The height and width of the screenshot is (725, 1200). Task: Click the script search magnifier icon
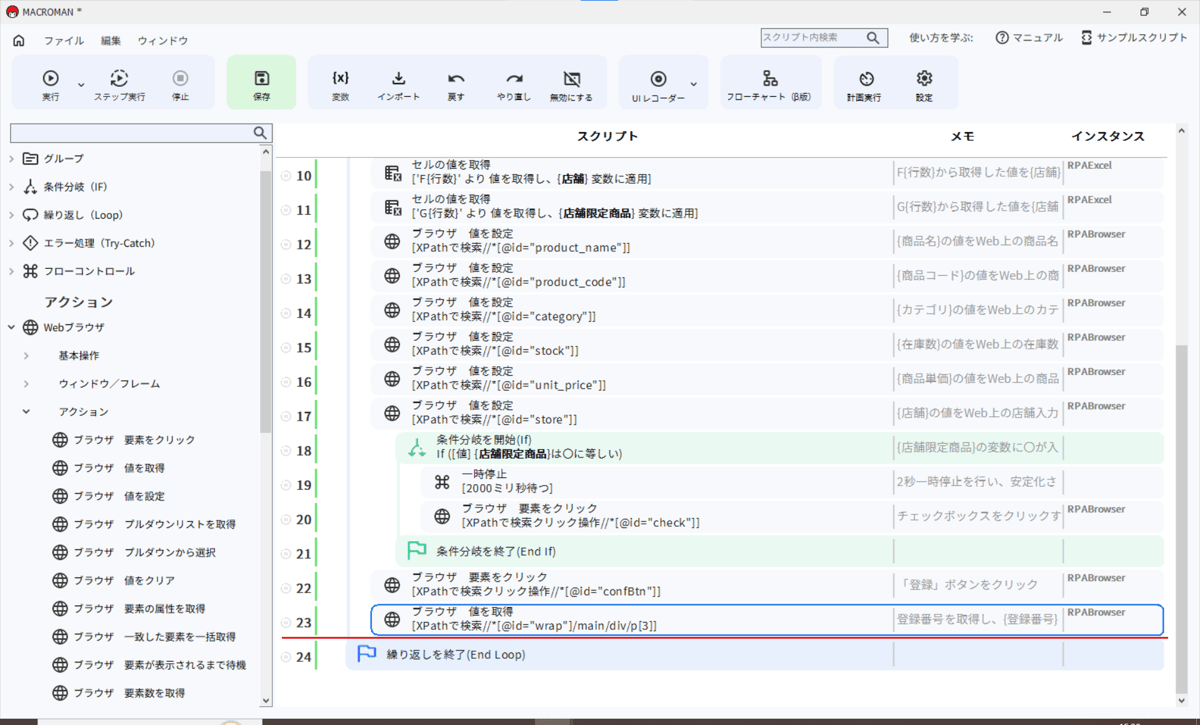(x=875, y=38)
